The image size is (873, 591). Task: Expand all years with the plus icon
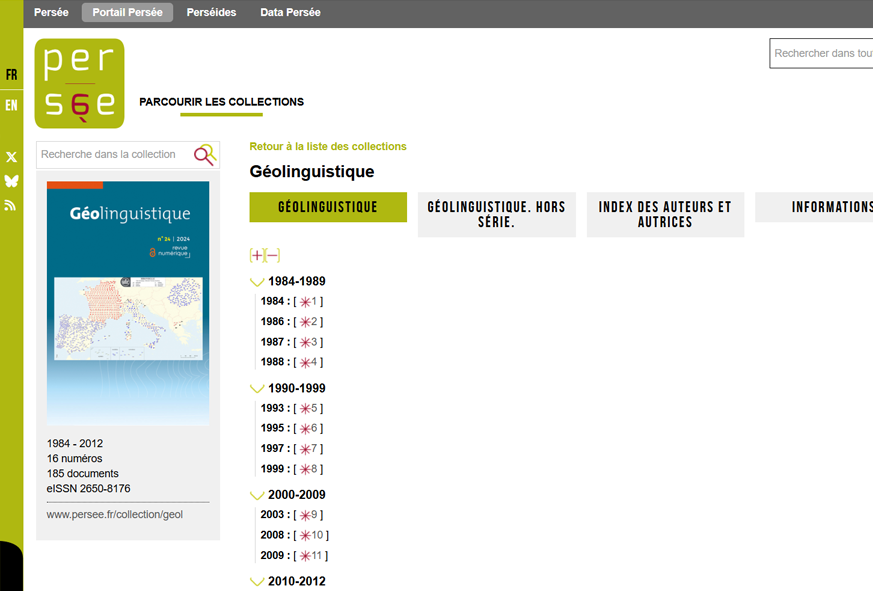pos(256,256)
